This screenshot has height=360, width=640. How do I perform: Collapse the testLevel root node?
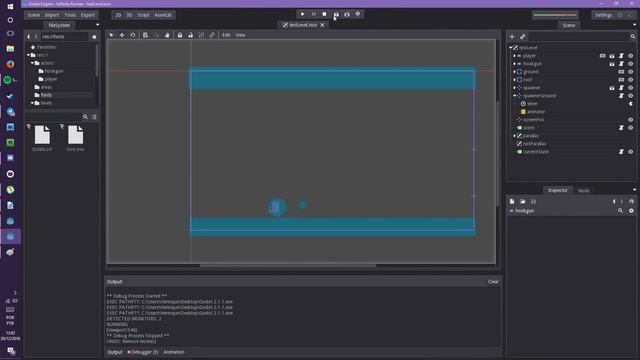(x=511, y=48)
